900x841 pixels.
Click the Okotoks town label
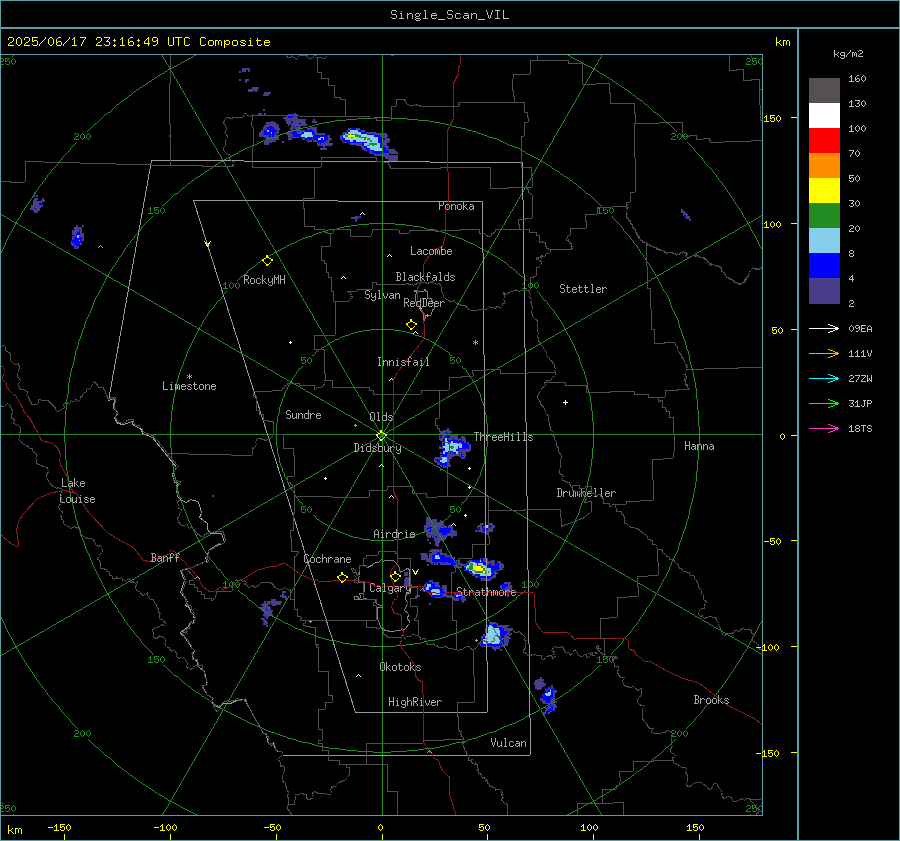pyautogui.click(x=400, y=667)
